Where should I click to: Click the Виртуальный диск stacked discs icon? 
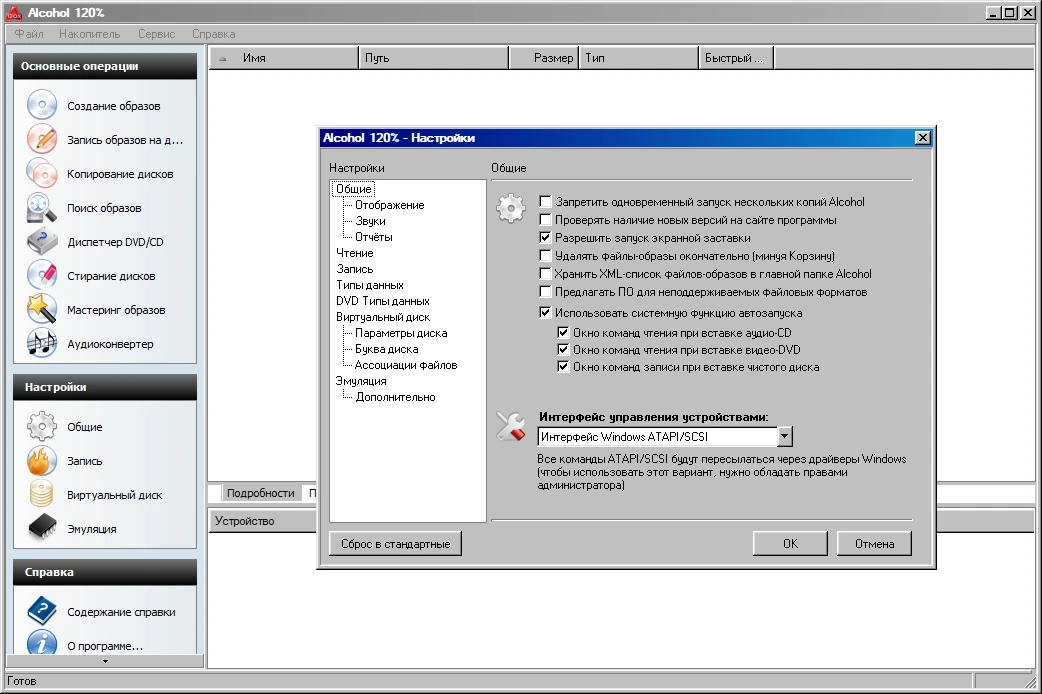pos(42,494)
